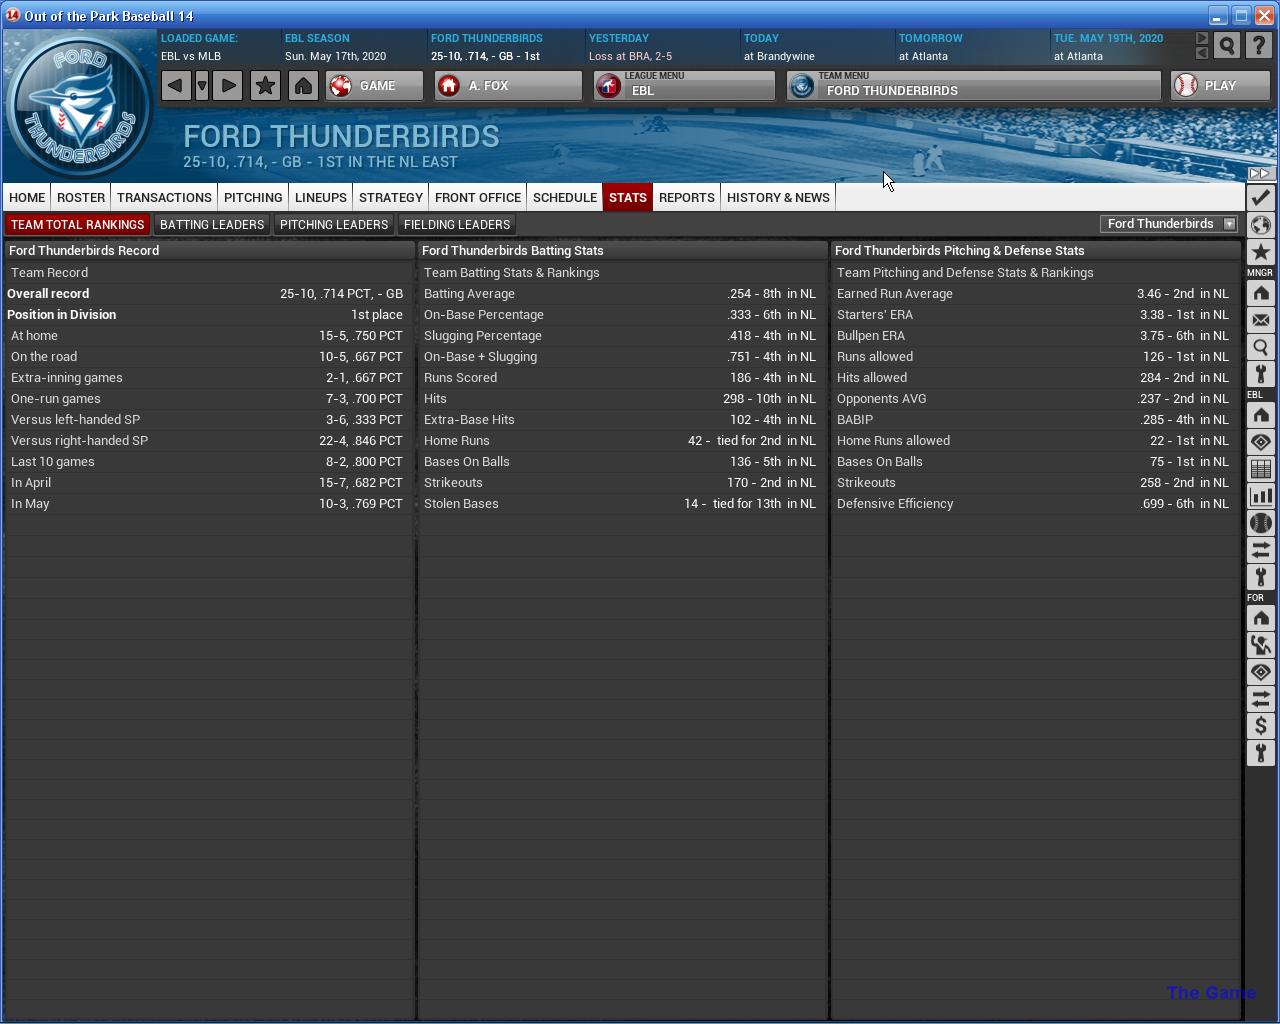The image size is (1280, 1024).
Task: Switch to the PITCHING tab
Action: tap(253, 197)
